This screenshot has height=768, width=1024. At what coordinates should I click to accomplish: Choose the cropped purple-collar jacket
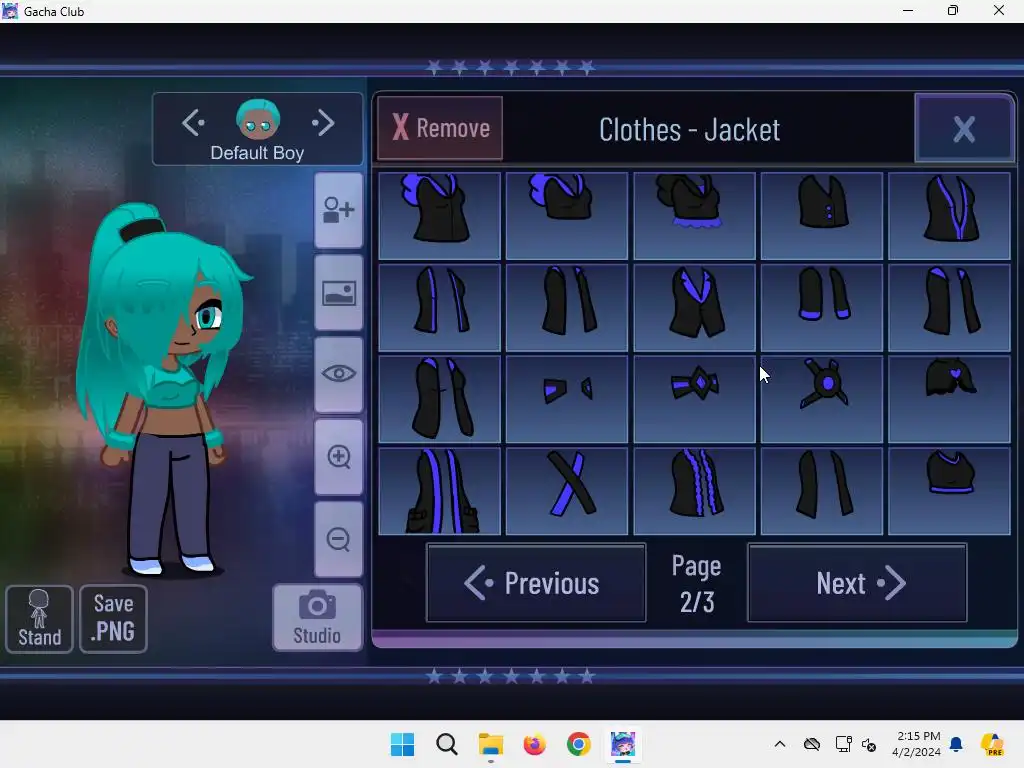[567, 216]
